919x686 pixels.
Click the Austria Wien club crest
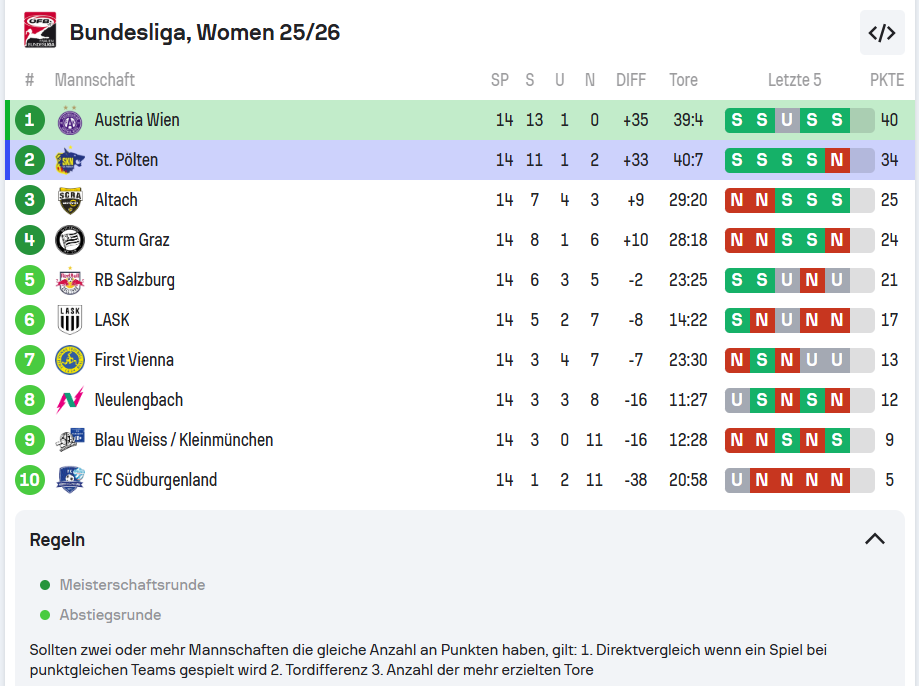[x=70, y=121]
